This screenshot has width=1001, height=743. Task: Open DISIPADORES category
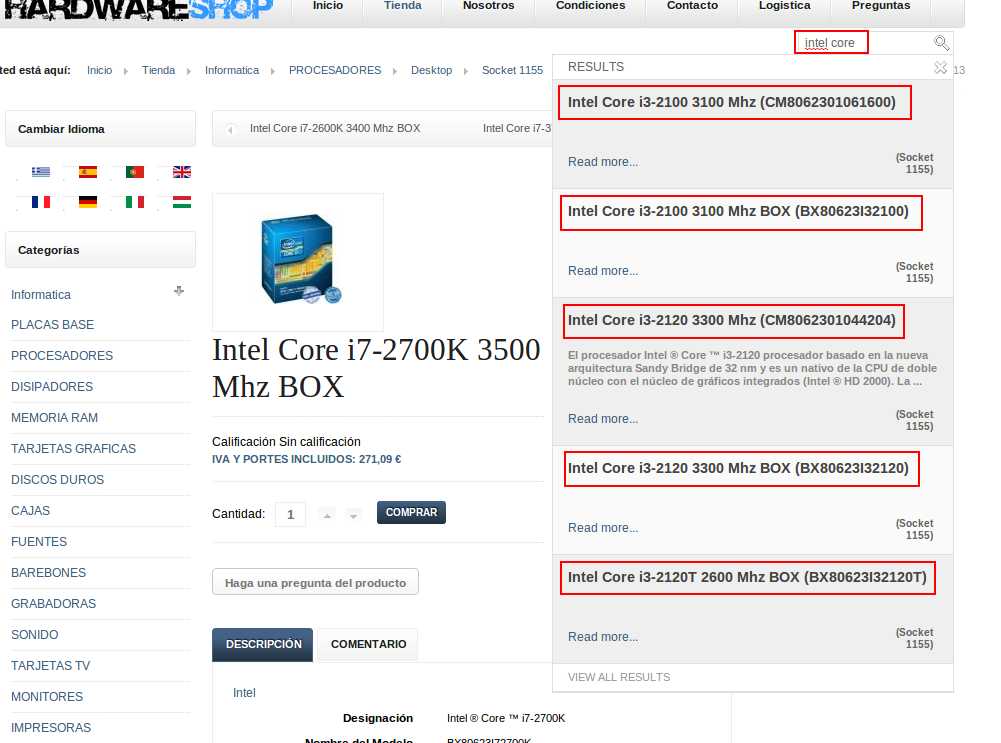tap(52, 387)
